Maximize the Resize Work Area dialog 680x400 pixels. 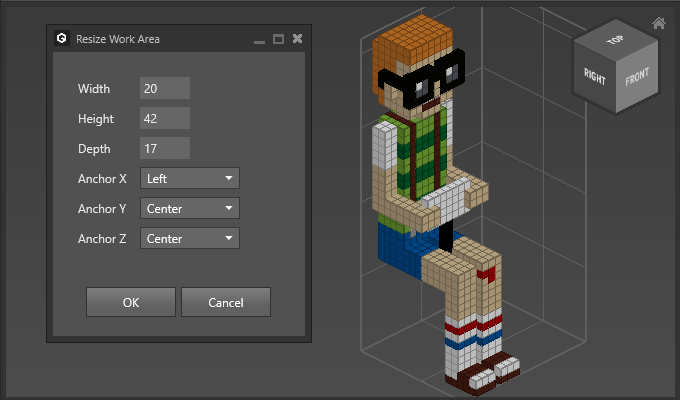pos(278,39)
